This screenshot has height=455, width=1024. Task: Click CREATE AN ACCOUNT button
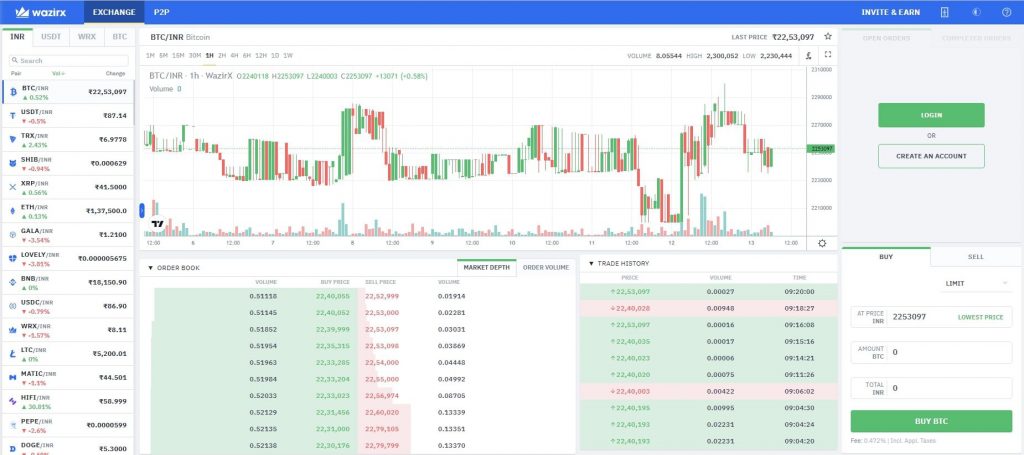931,156
